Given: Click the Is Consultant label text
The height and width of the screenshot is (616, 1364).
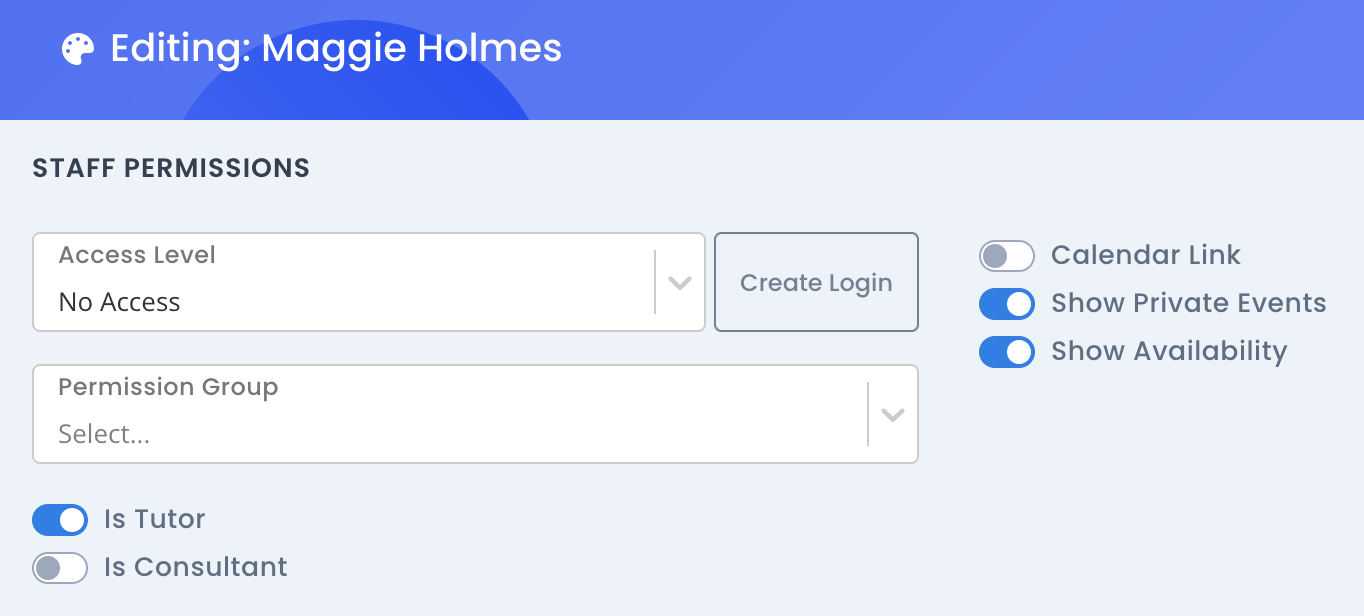Looking at the screenshot, I should pos(196,567).
